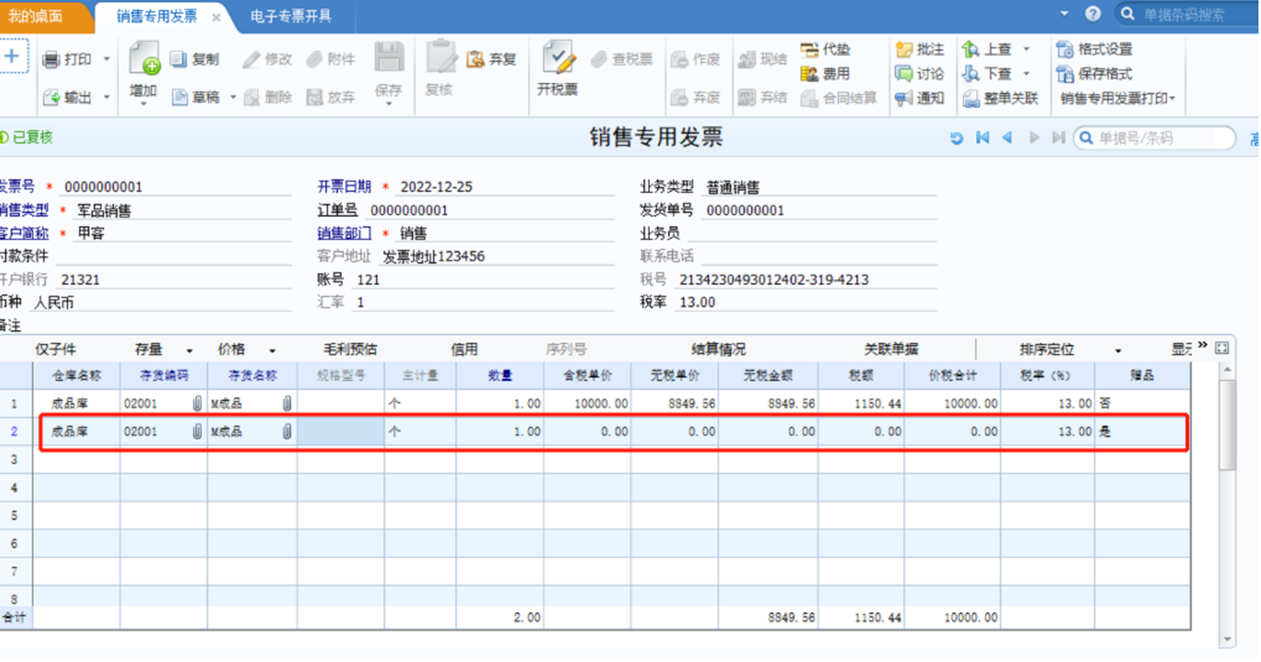Image resolution: width=1261 pixels, height=662 pixels.
Task: Click the 打印 printer icon
Action: click(50, 60)
